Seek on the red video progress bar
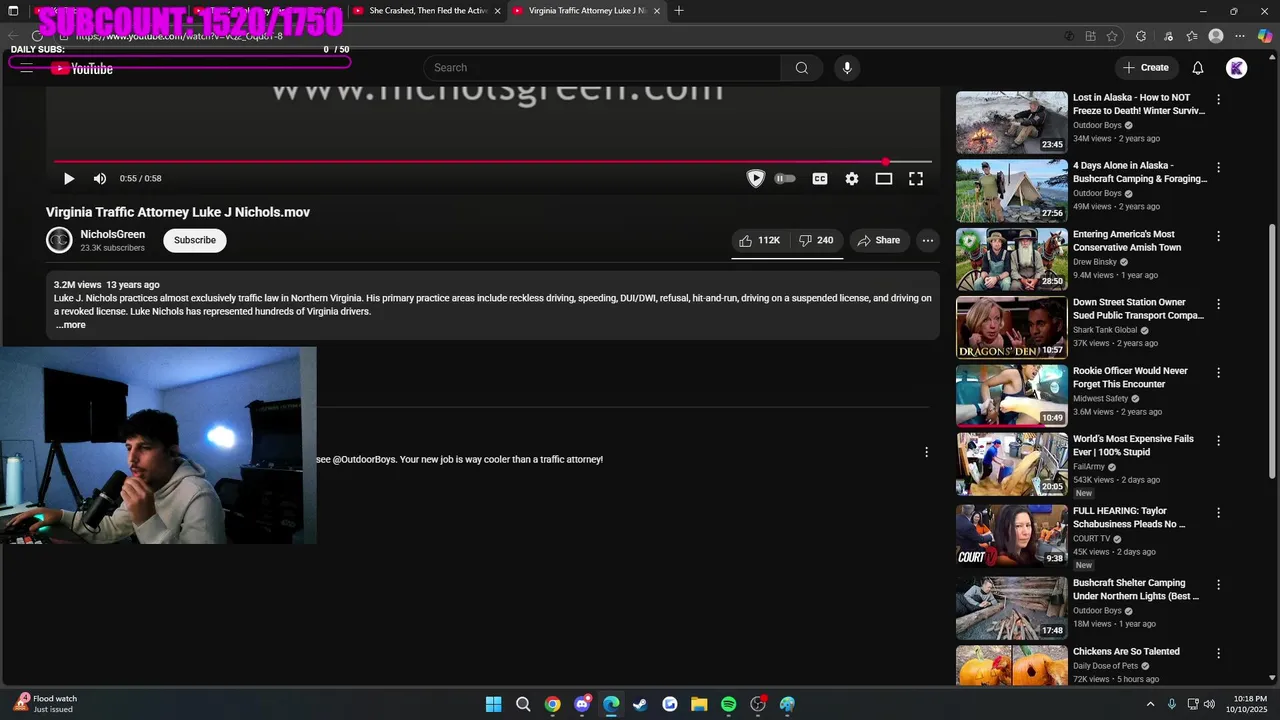Screen dimensions: 1280x720 point(493,161)
